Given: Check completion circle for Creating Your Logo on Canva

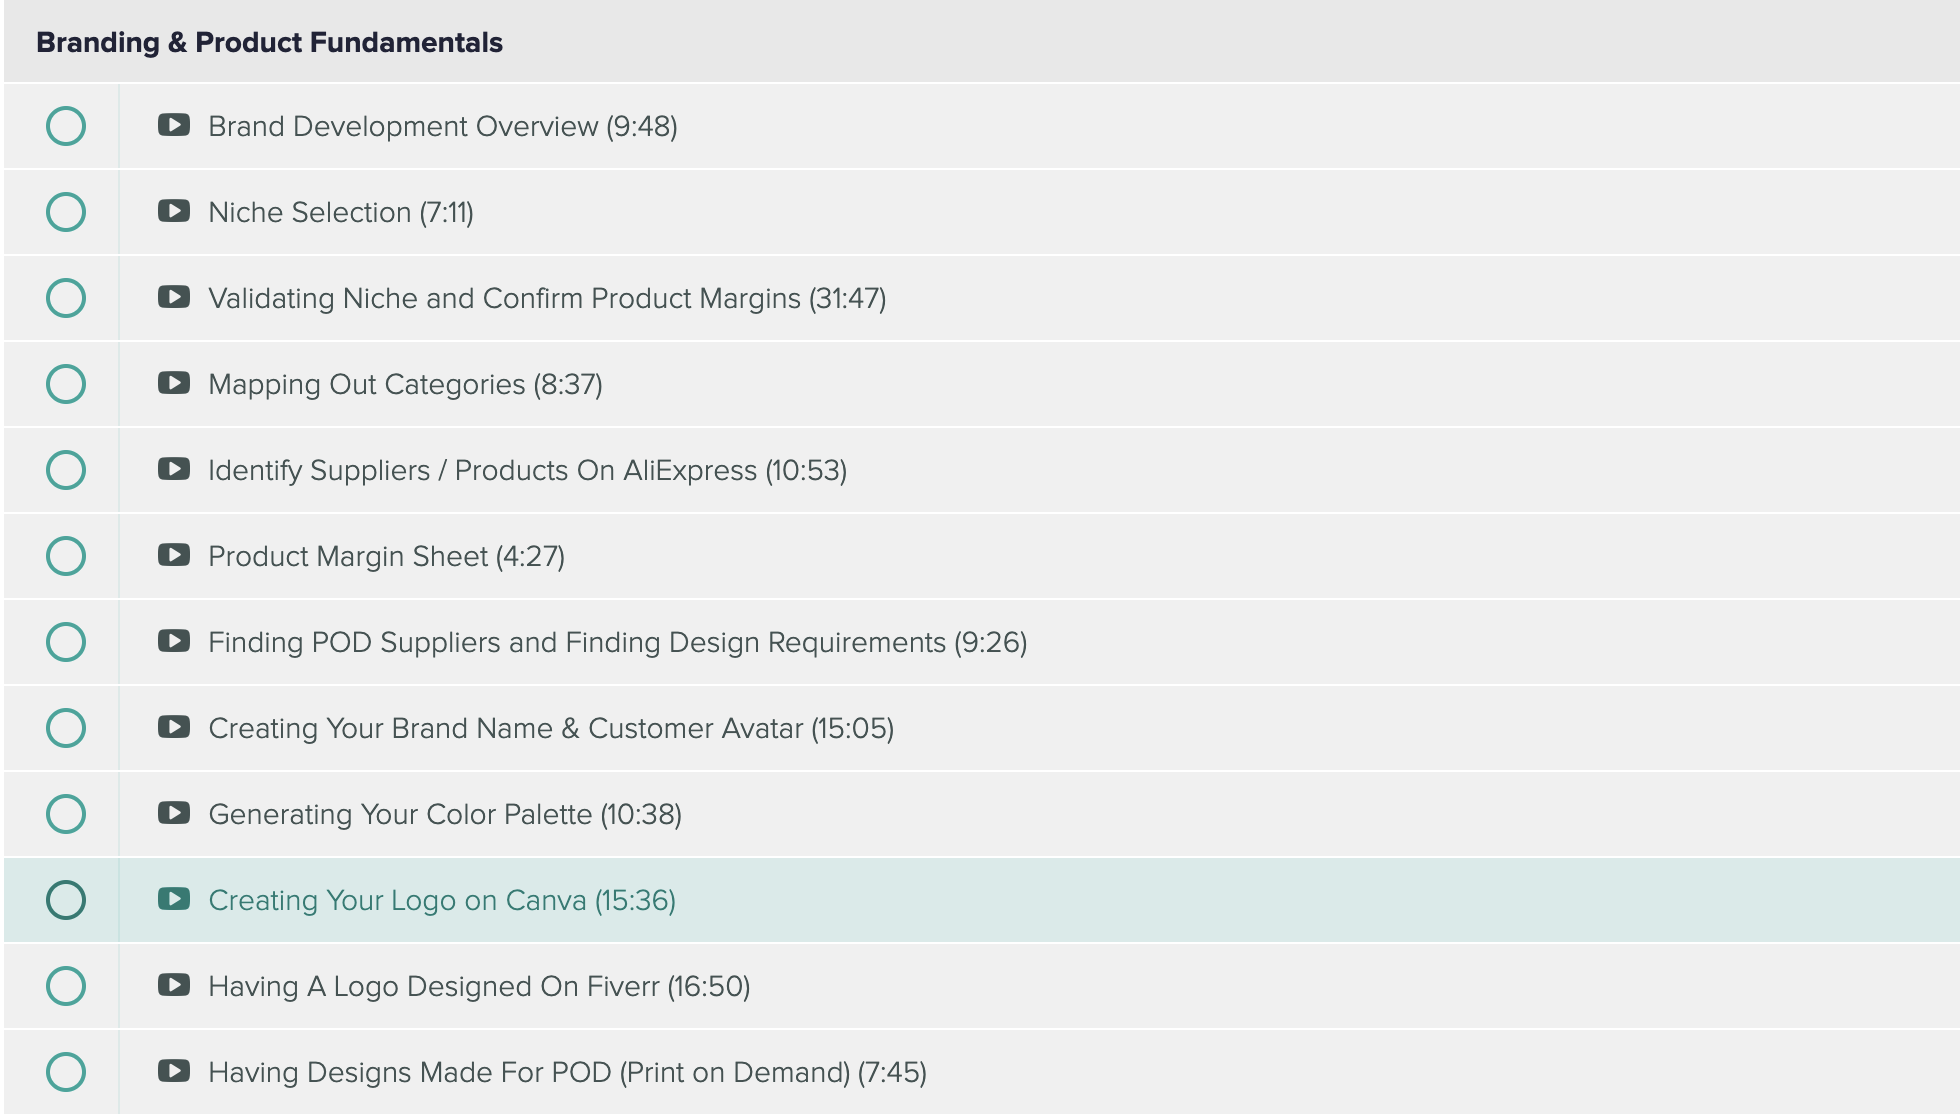Looking at the screenshot, I should coord(66,900).
